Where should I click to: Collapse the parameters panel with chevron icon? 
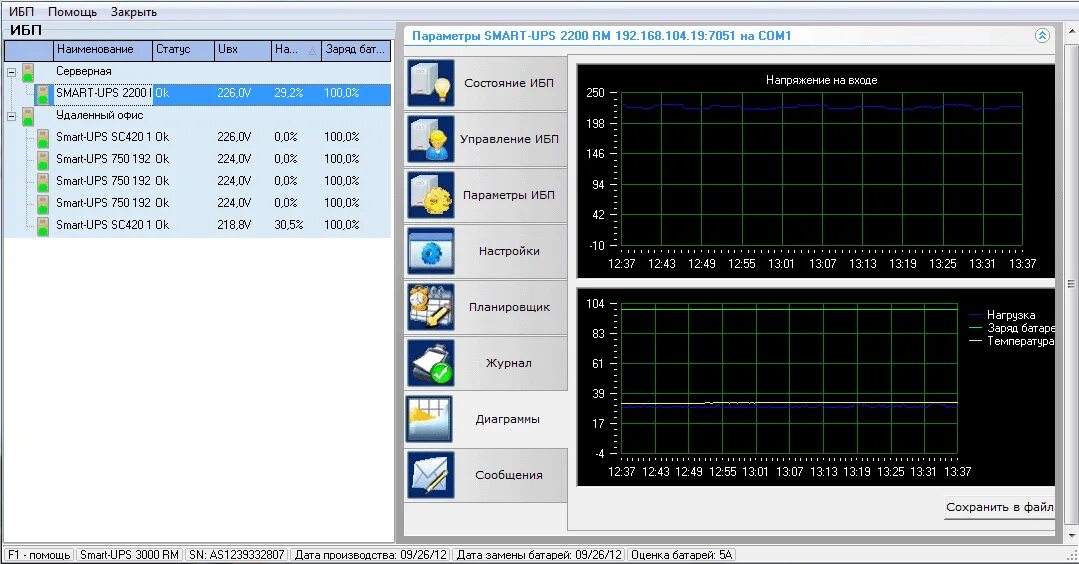click(x=1043, y=36)
